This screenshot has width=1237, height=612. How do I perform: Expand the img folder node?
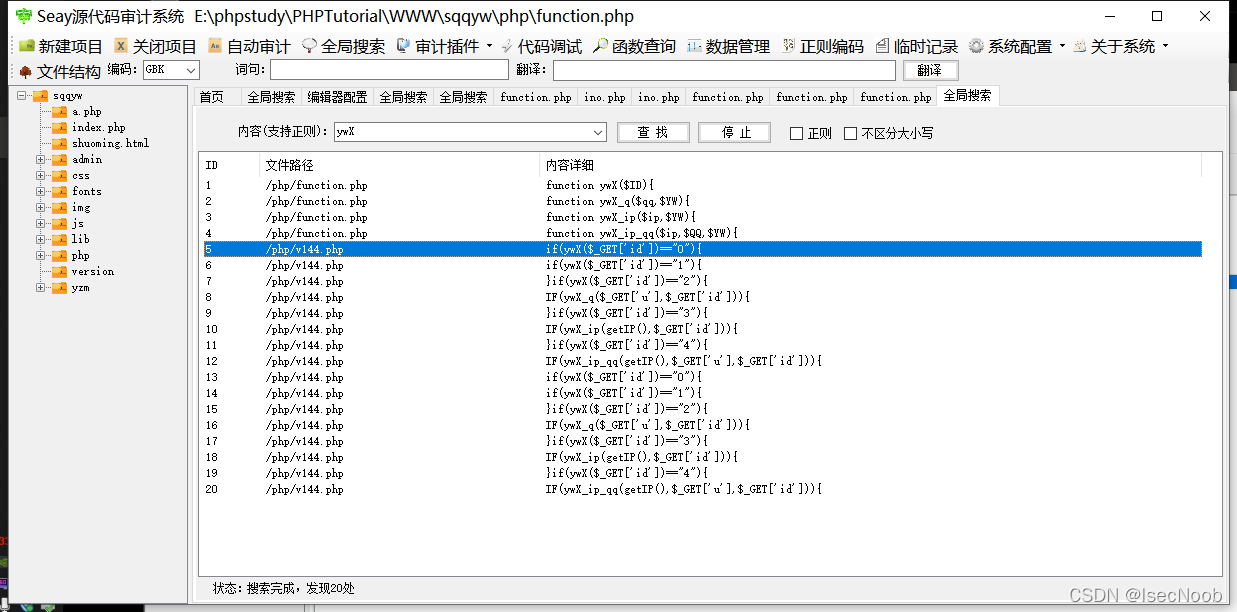click(x=41, y=208)
